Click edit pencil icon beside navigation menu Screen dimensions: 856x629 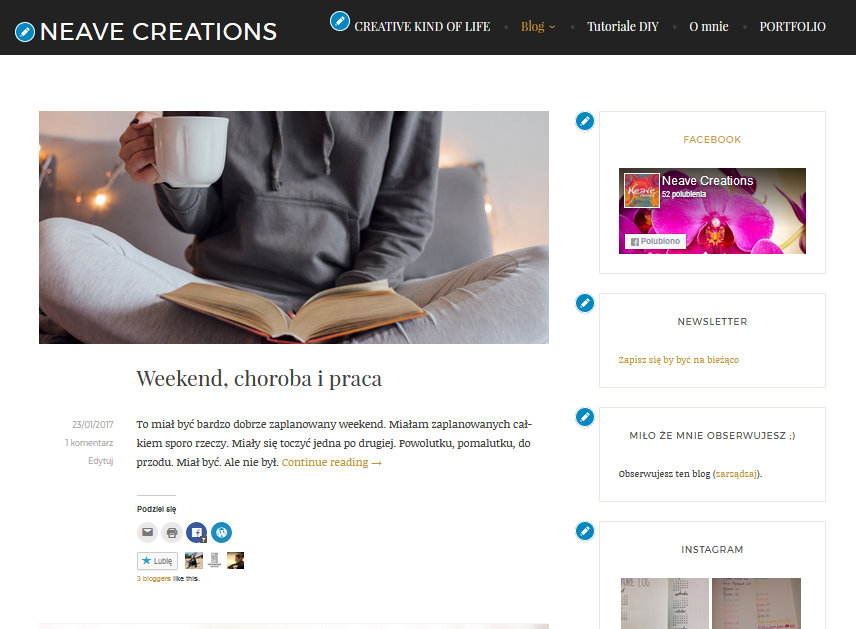pos(340,21)
